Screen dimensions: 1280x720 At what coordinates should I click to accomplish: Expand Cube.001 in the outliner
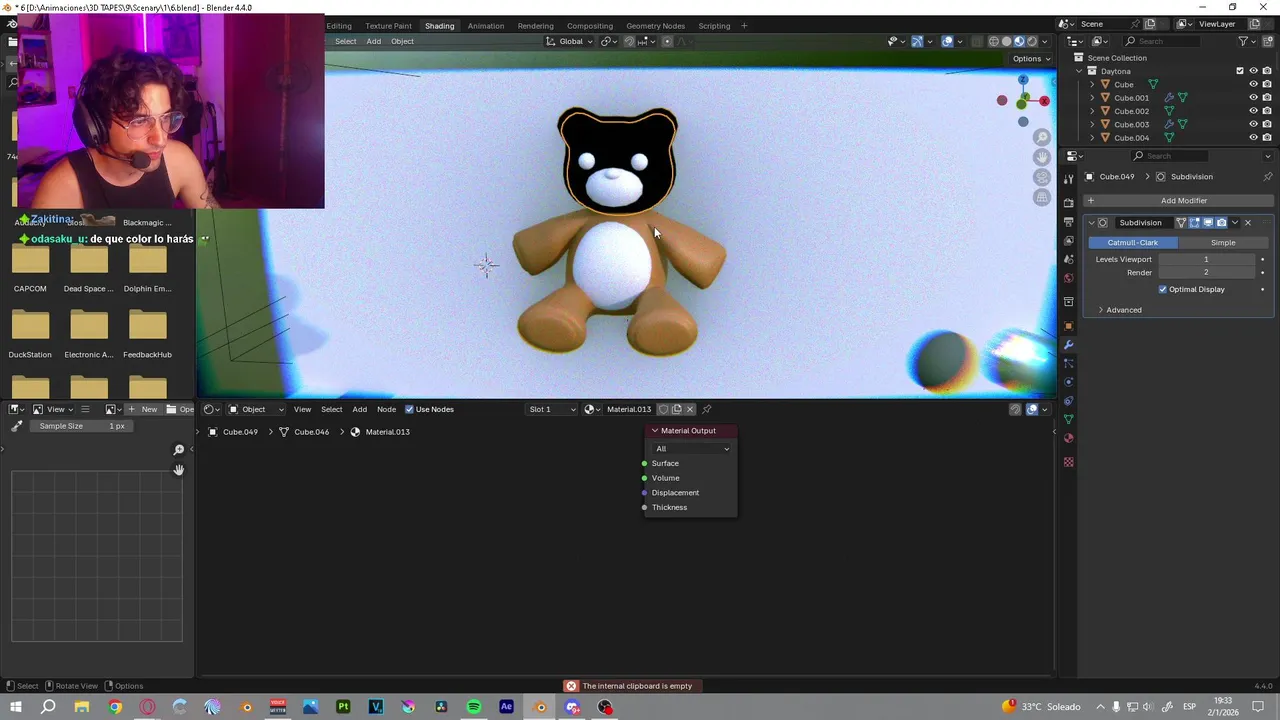1092,98
